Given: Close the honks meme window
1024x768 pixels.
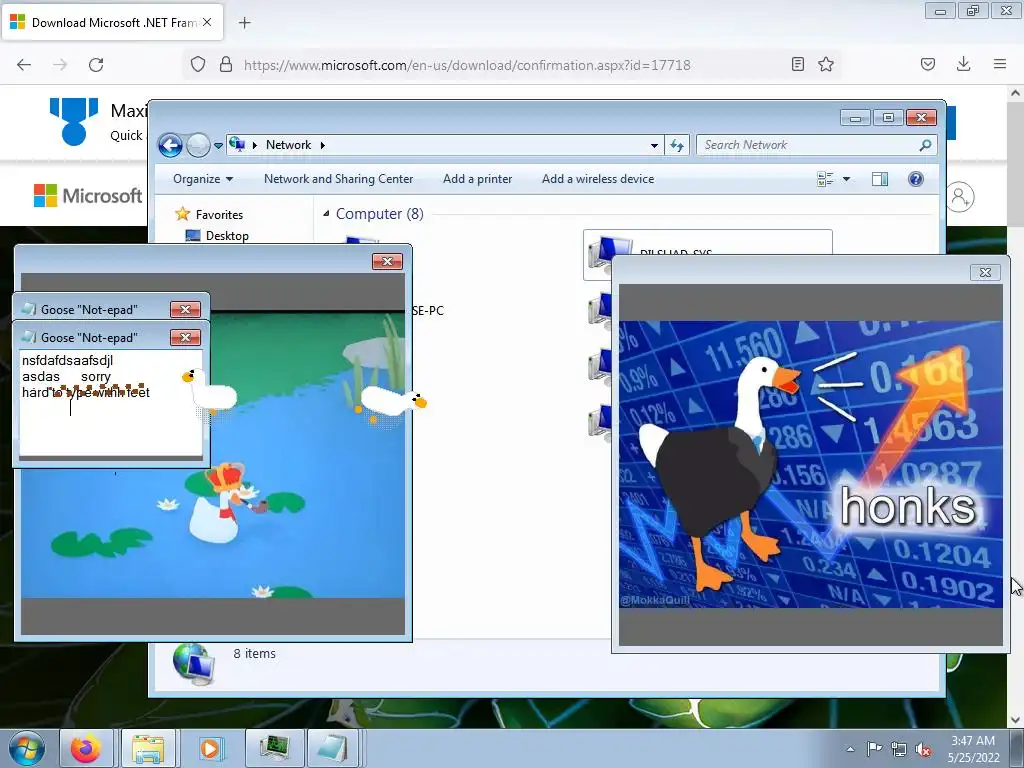Looking at the screenshot, I should [x=985, y=272].
